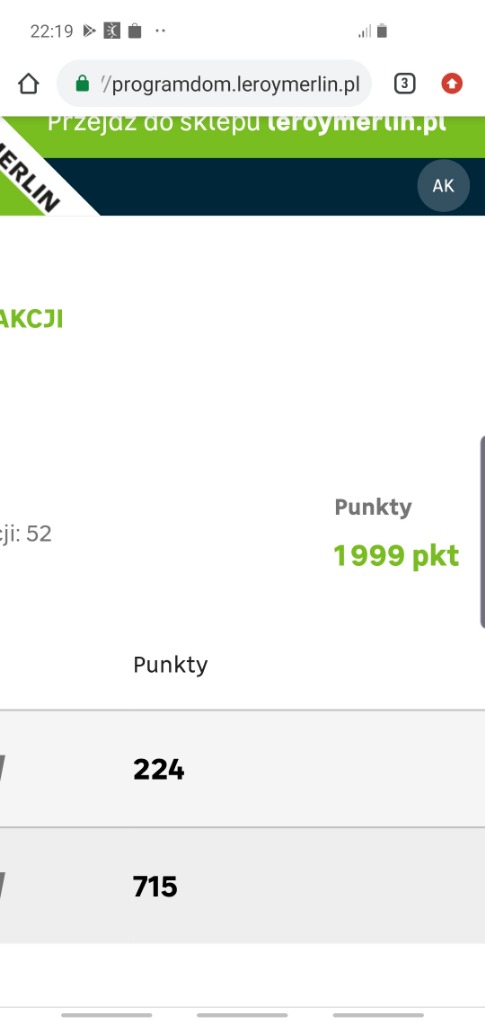The image size is (485, 1024).
Task: Select the row with 715 points
Action: click(242, 886)
